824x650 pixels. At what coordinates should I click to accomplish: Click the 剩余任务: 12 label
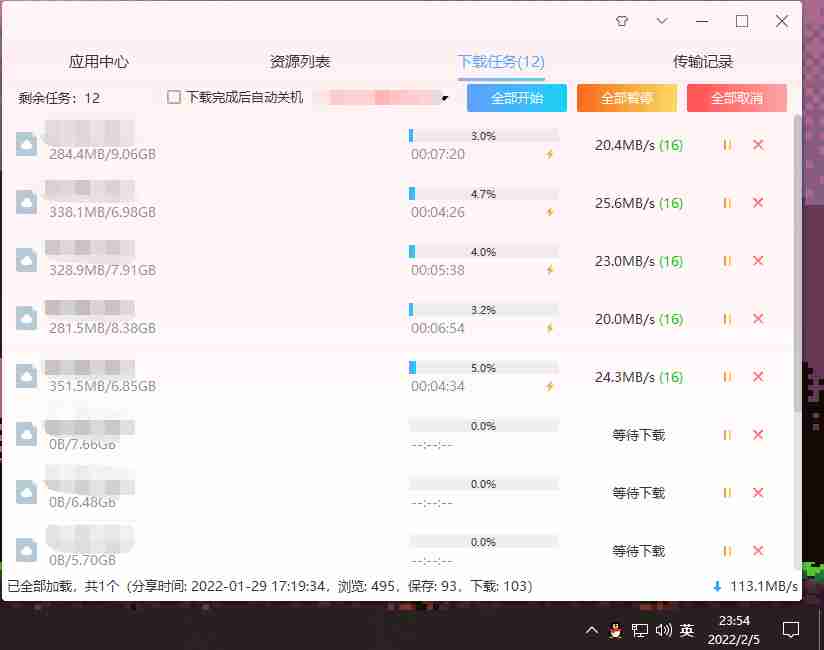59,98
